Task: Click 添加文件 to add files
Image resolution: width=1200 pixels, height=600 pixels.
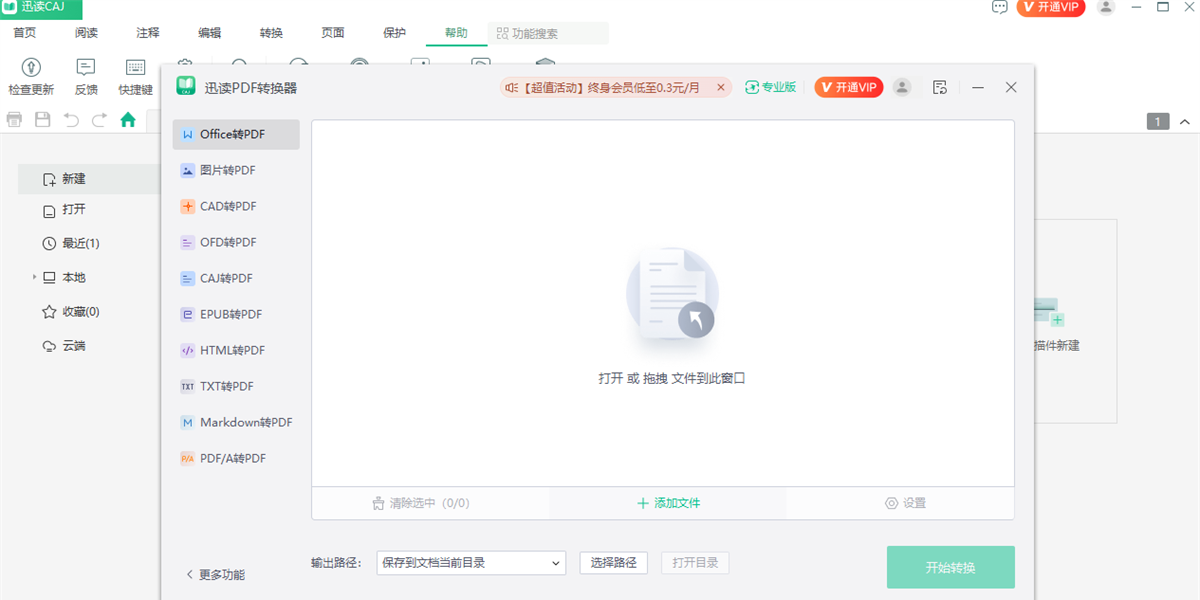Action: 668,503
